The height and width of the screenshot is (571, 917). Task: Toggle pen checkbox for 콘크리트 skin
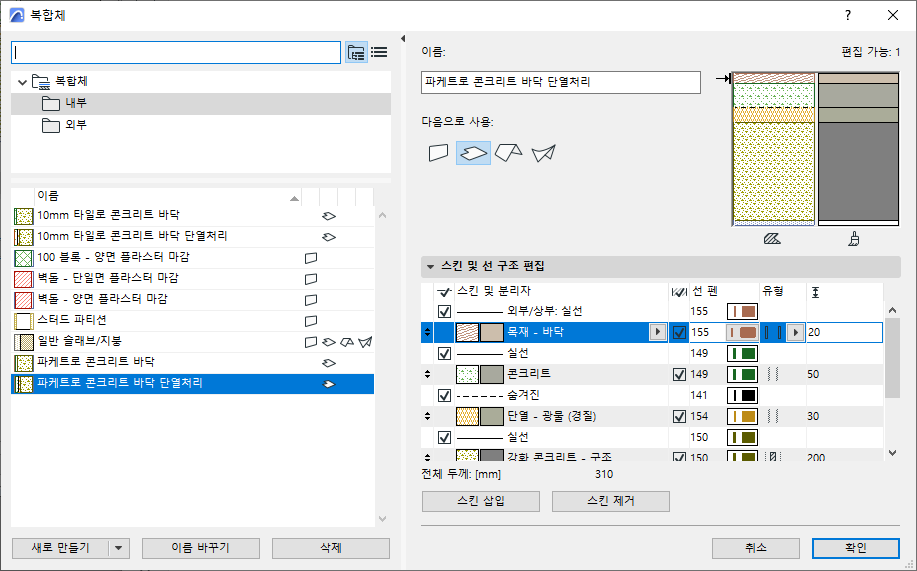[679, 374]
